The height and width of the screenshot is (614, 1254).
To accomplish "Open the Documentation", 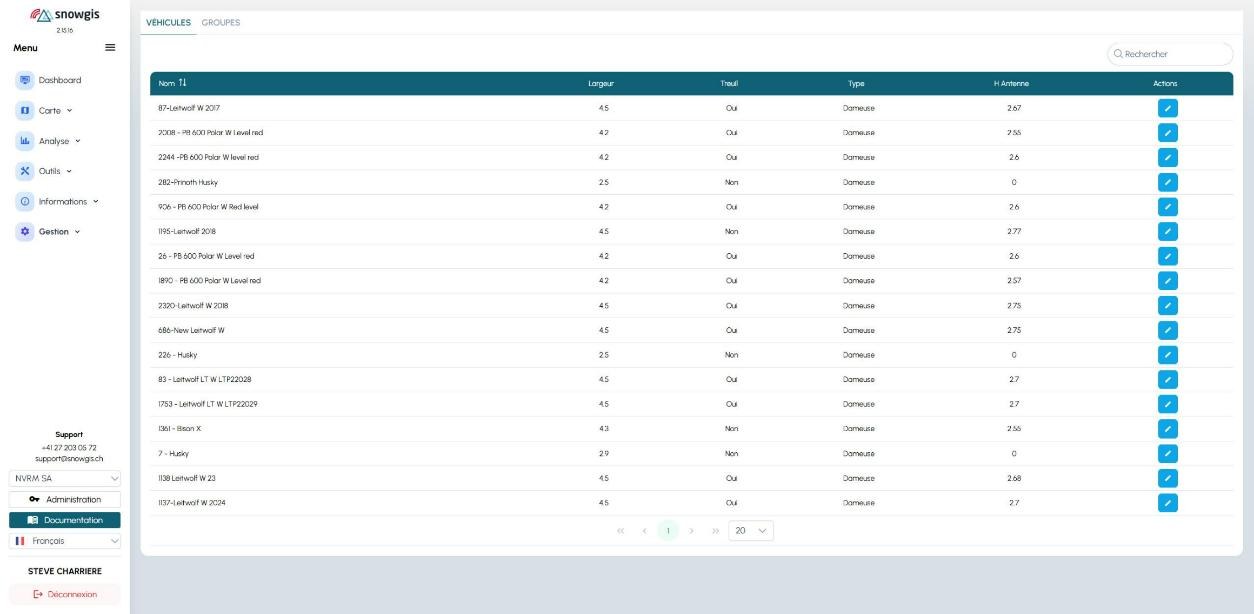I will click(x=65, y=520).
